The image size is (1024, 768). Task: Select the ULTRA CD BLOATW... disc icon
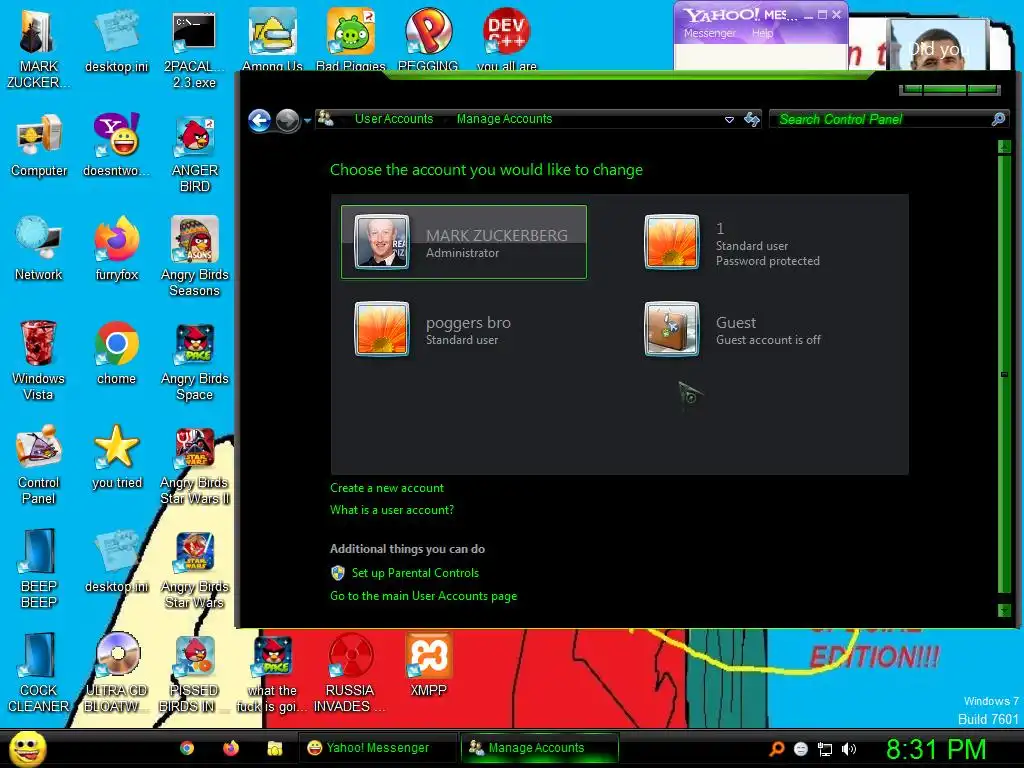116,673
